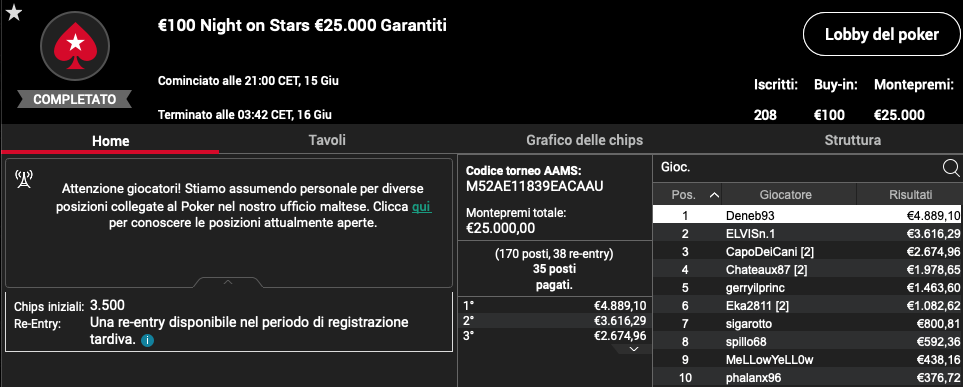The height and width of the screenshot is (387, 963).
Task: Click the Lobby del poker button
Action: point(881,35)
